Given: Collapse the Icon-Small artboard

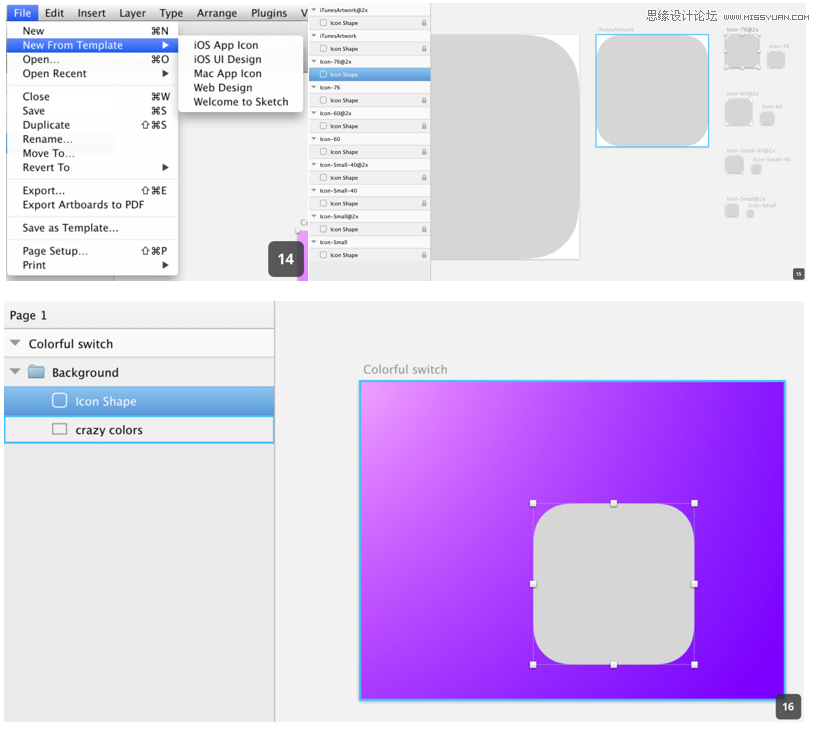Looking at the screenshot, I should (314, 242).
